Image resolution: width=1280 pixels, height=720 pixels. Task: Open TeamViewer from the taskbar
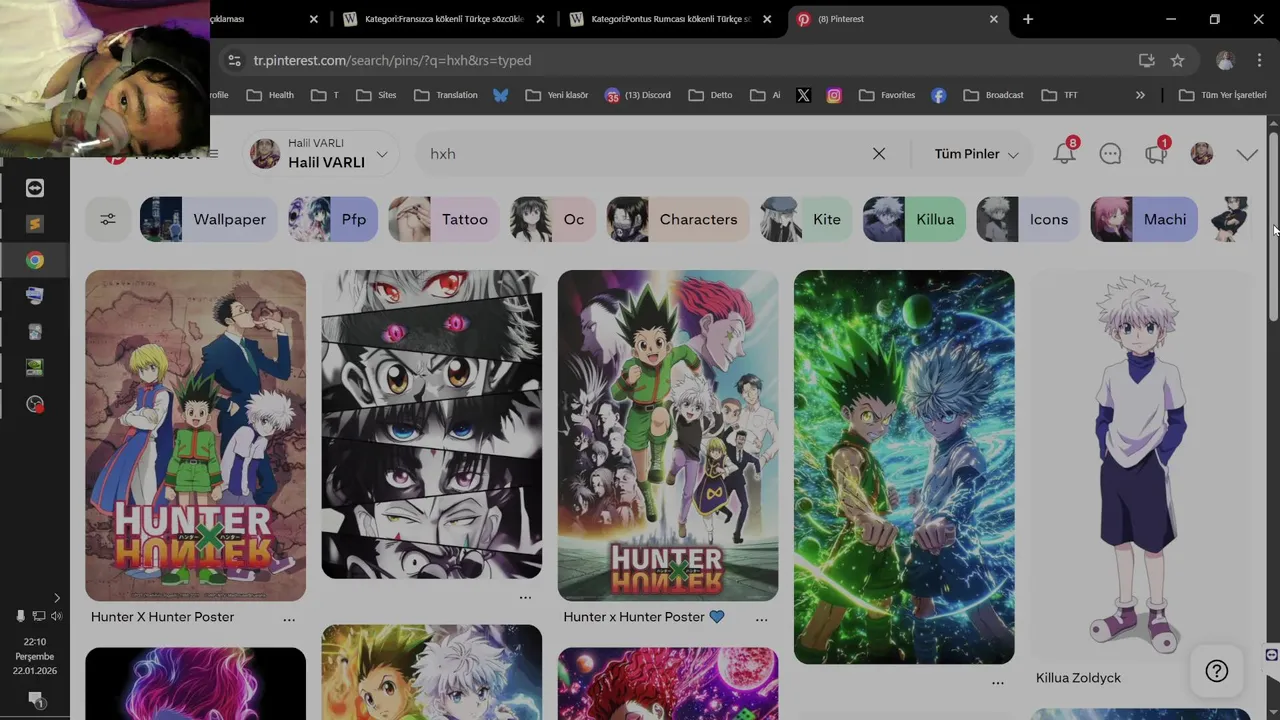click(x=35, y=188)
